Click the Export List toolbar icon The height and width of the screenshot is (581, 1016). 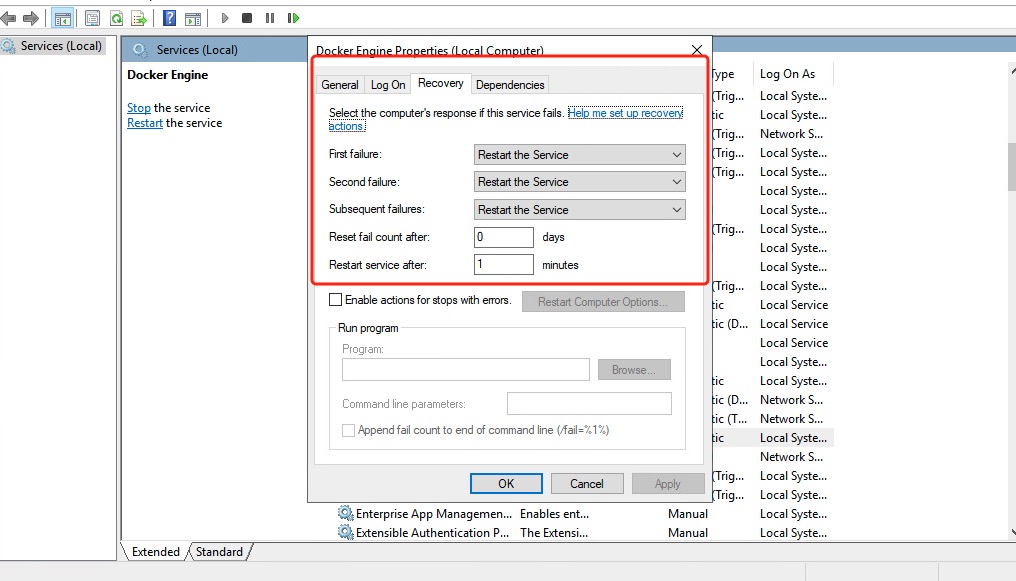139,18
